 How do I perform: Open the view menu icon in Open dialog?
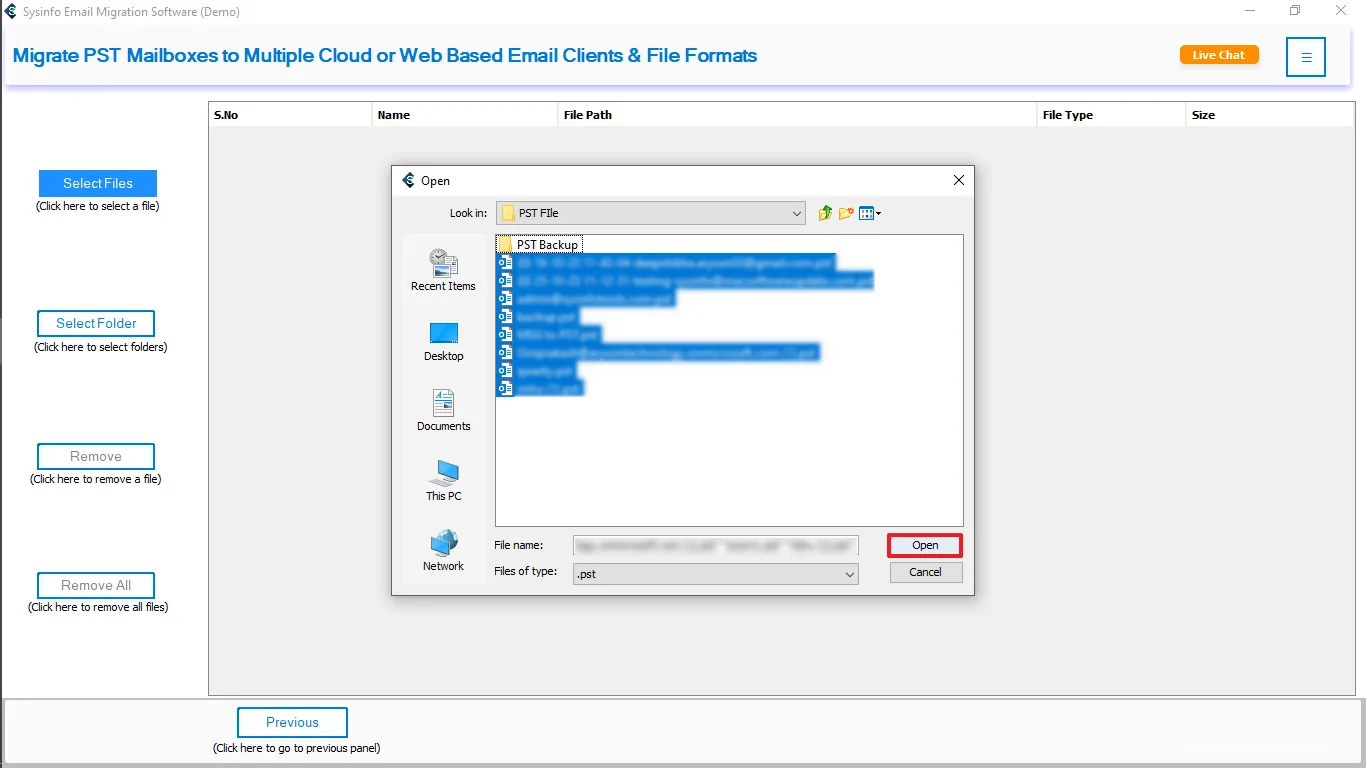click(870, 213)
